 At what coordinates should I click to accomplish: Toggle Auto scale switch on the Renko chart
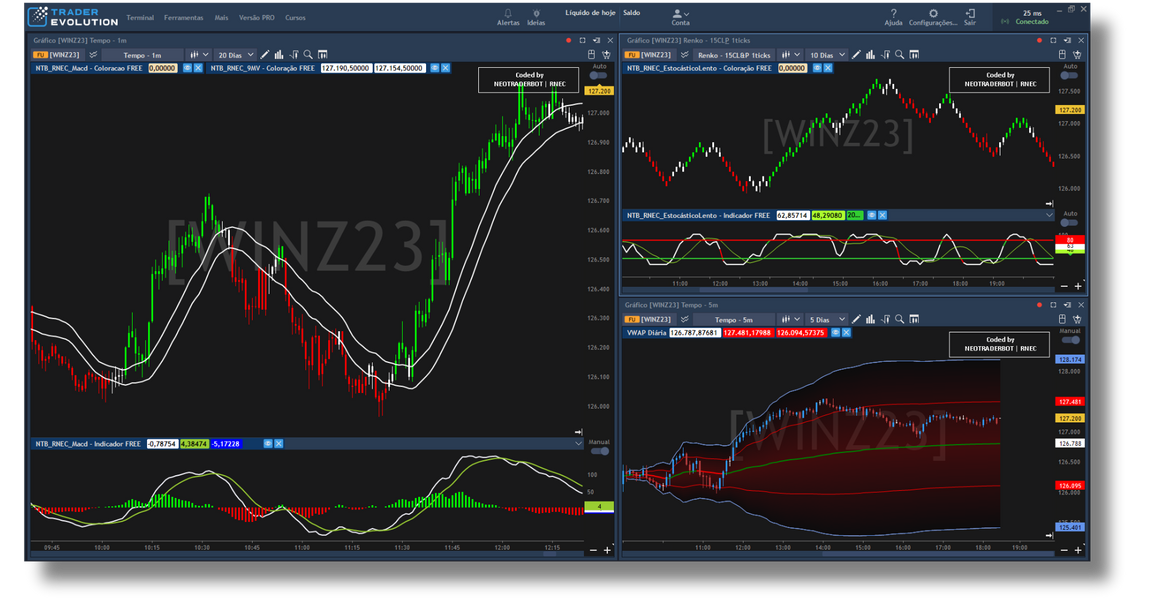click(1069, 76)
